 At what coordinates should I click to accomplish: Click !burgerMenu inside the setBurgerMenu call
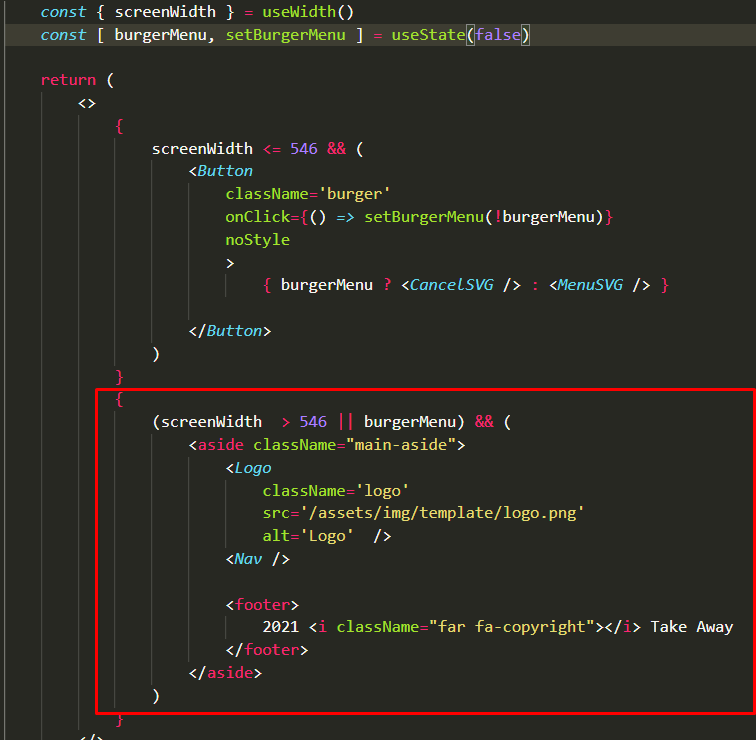[545, 217]
